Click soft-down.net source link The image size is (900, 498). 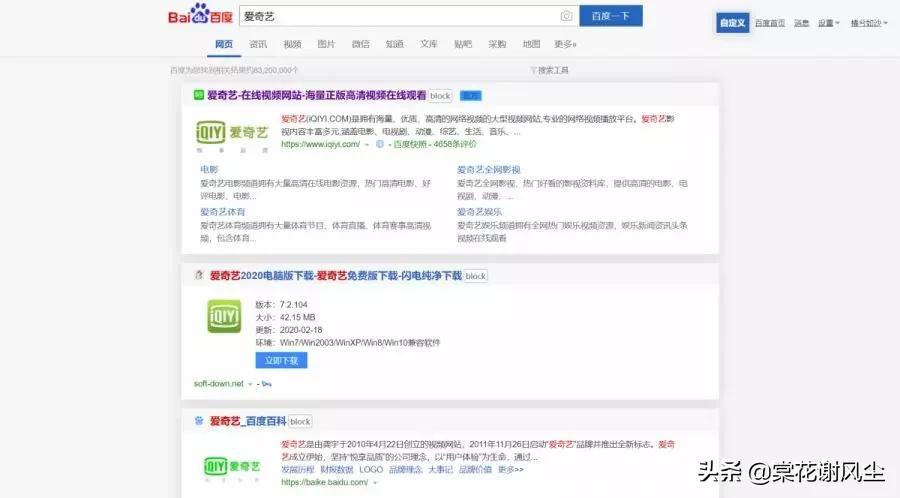click(219, 384)
